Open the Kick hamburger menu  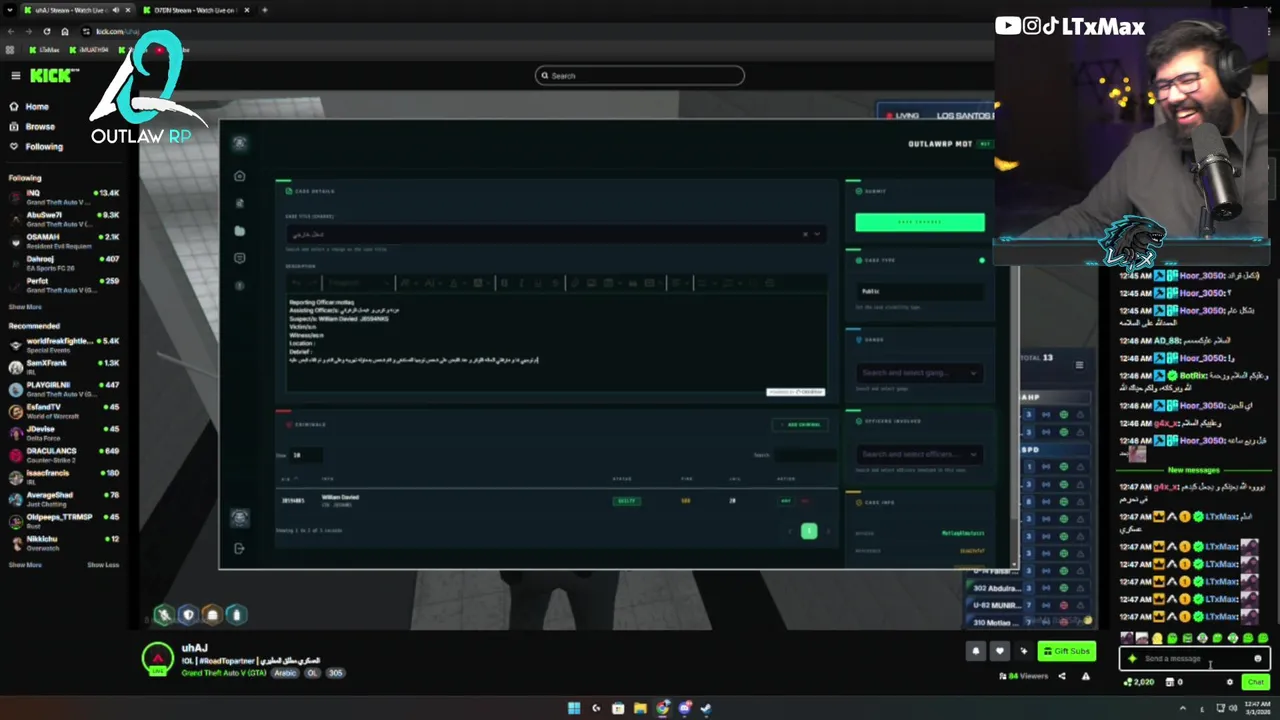coord(15,76)
